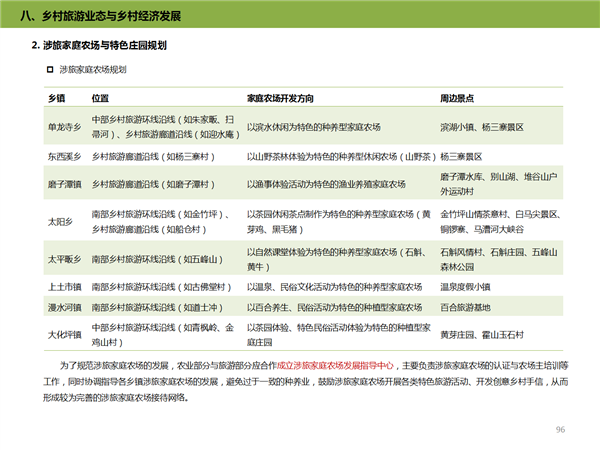Click the red text 成立涉旅家庭农场发展指导中心

pyautogui.click(x=333, y=367)
